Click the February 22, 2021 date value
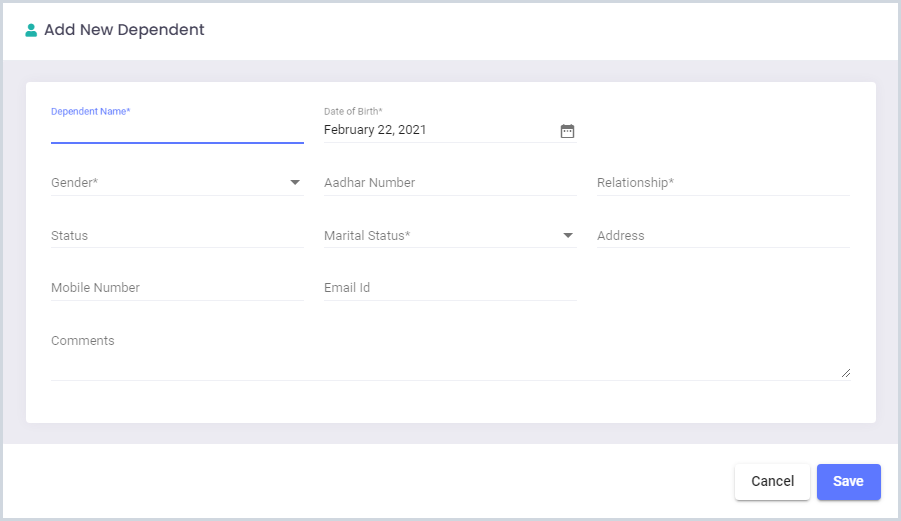 tap(375, 130)
